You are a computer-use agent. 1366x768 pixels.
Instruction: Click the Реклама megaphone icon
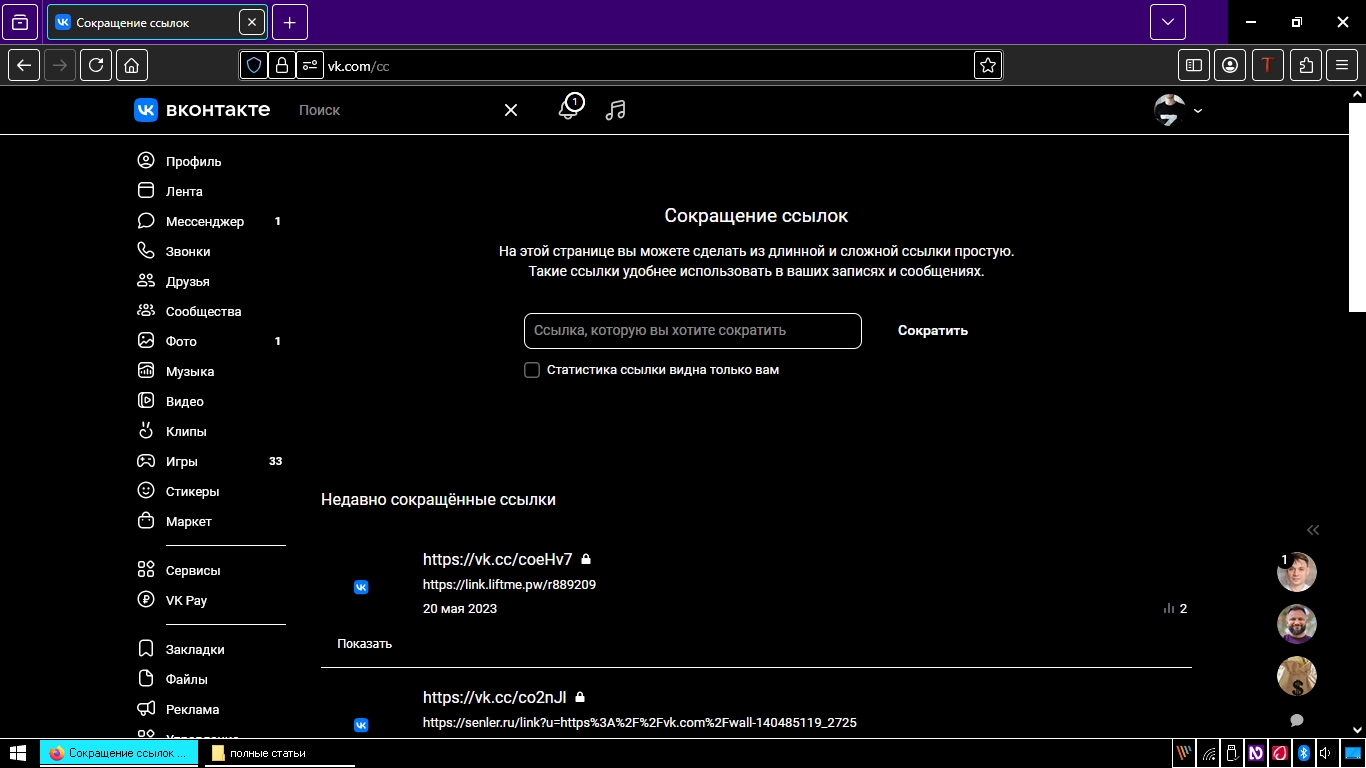tap(146, 709)
